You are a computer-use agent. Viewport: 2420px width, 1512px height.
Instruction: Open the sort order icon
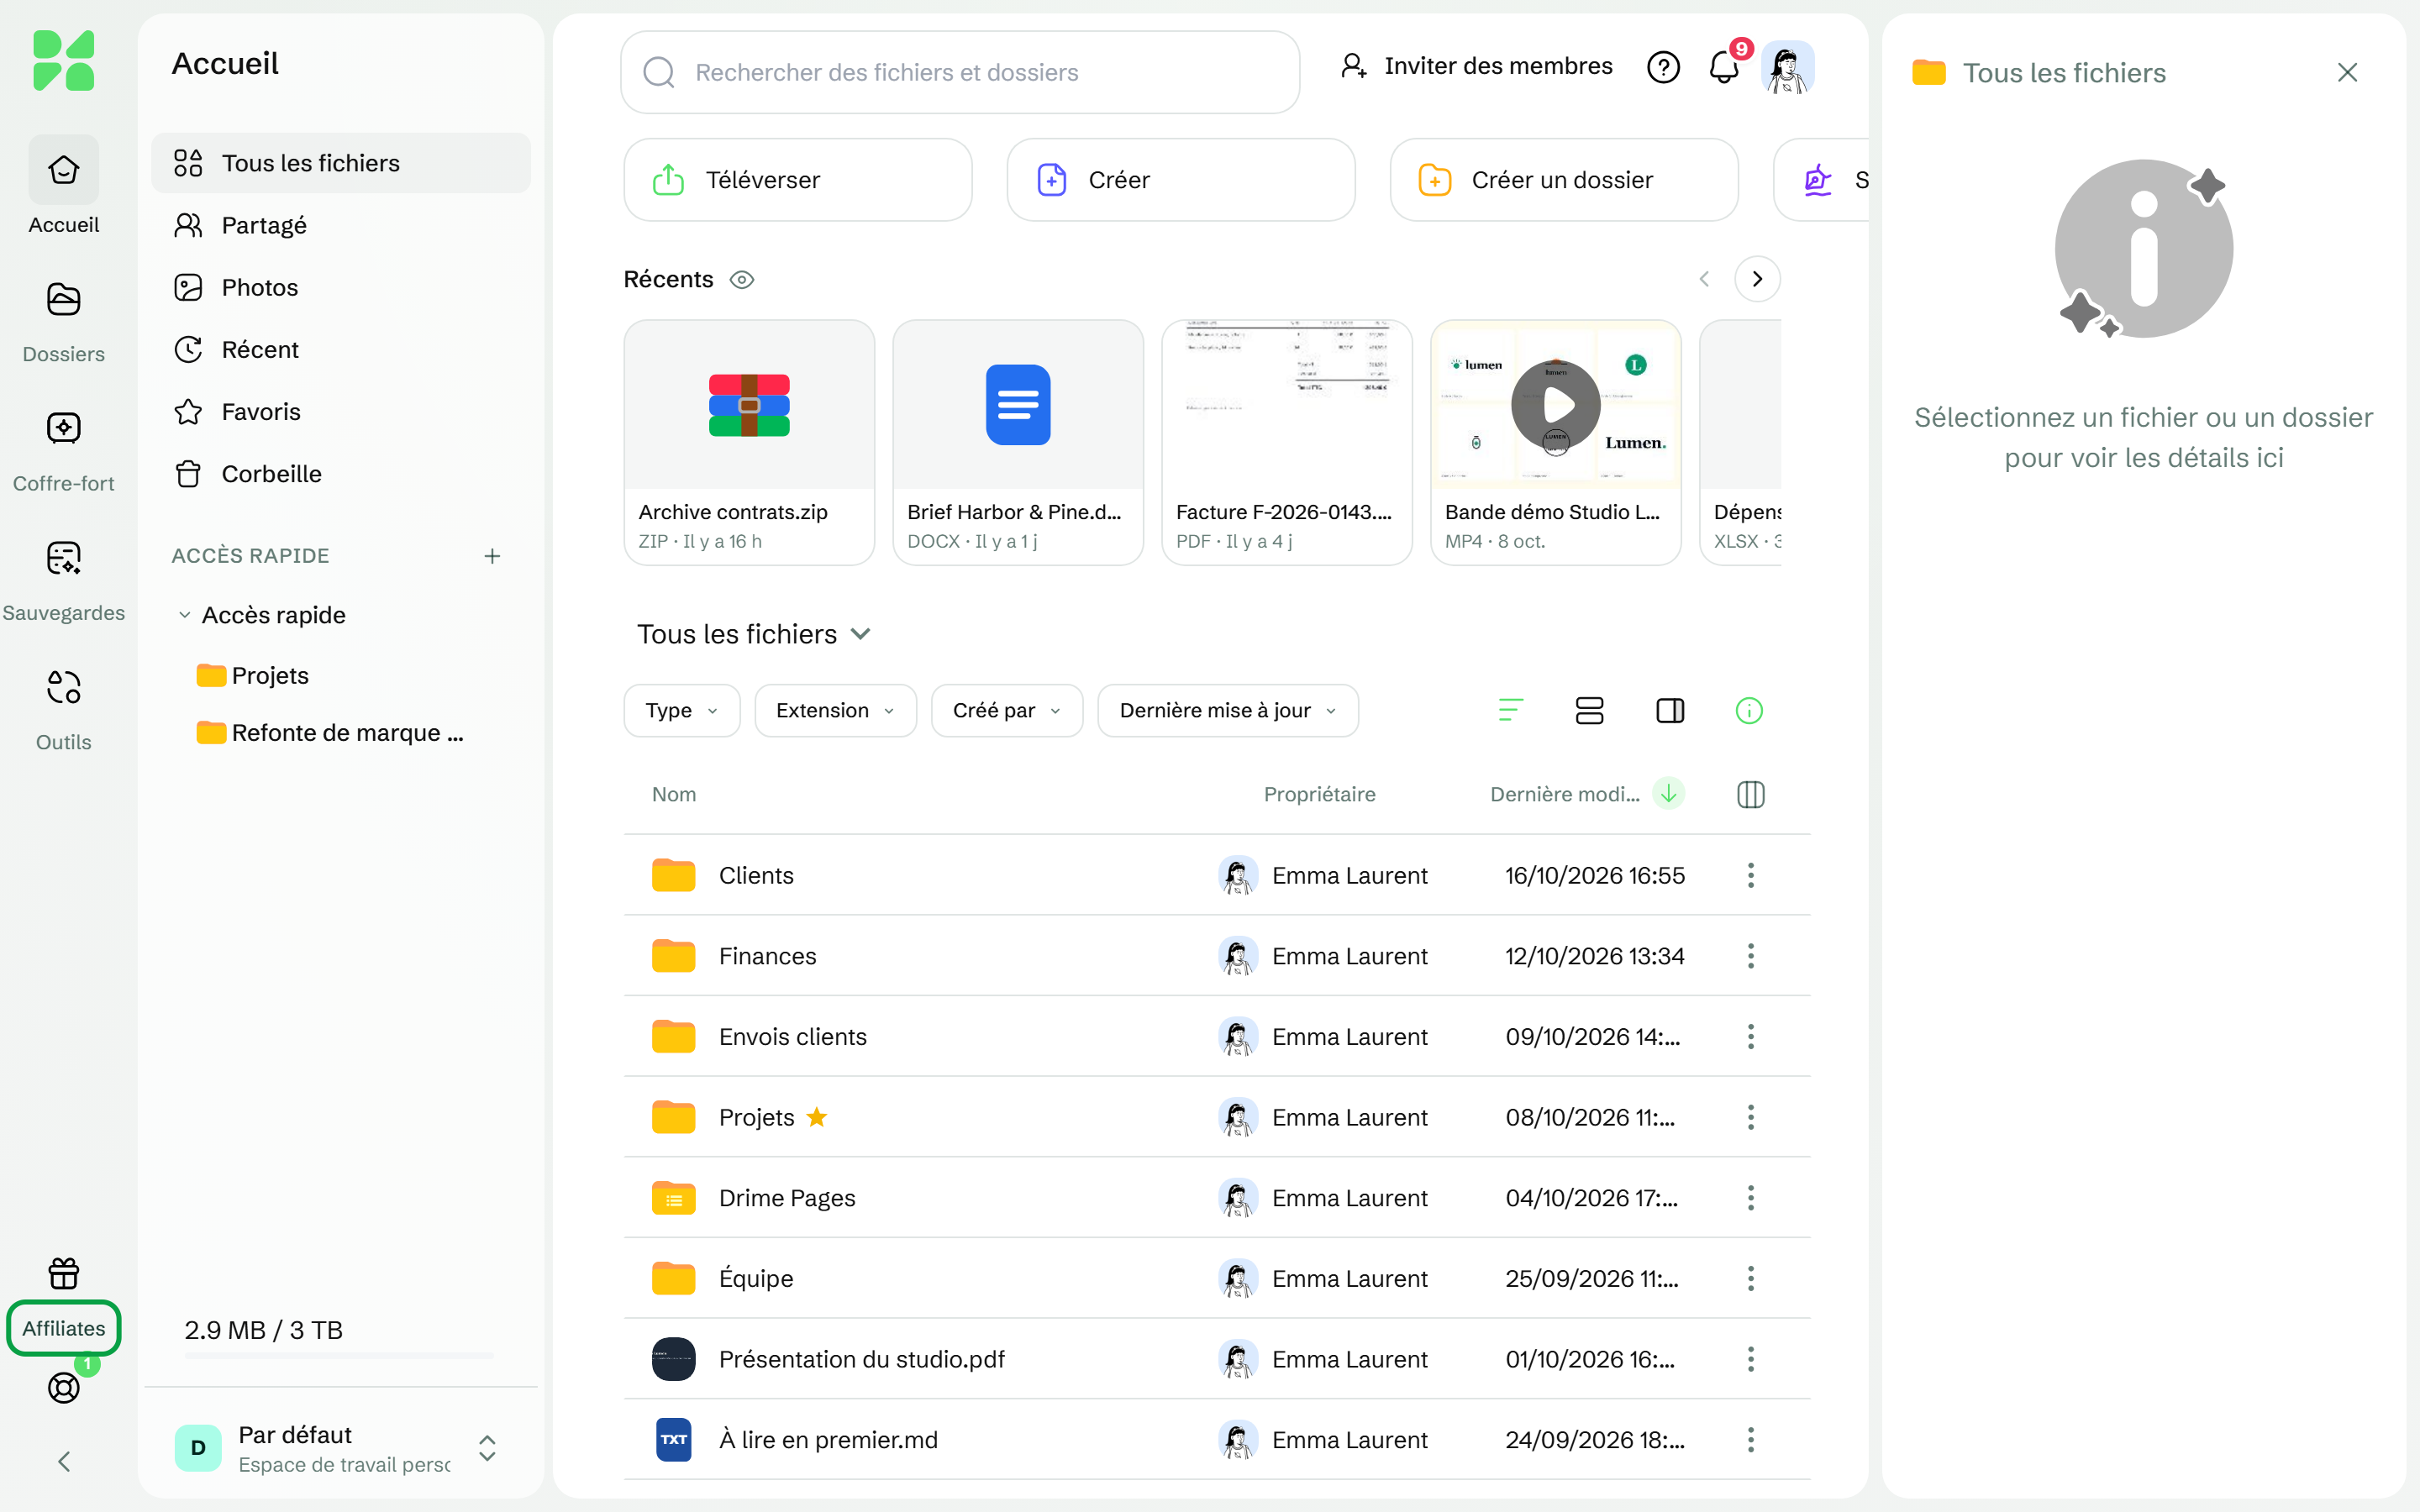click(1510, 711)
